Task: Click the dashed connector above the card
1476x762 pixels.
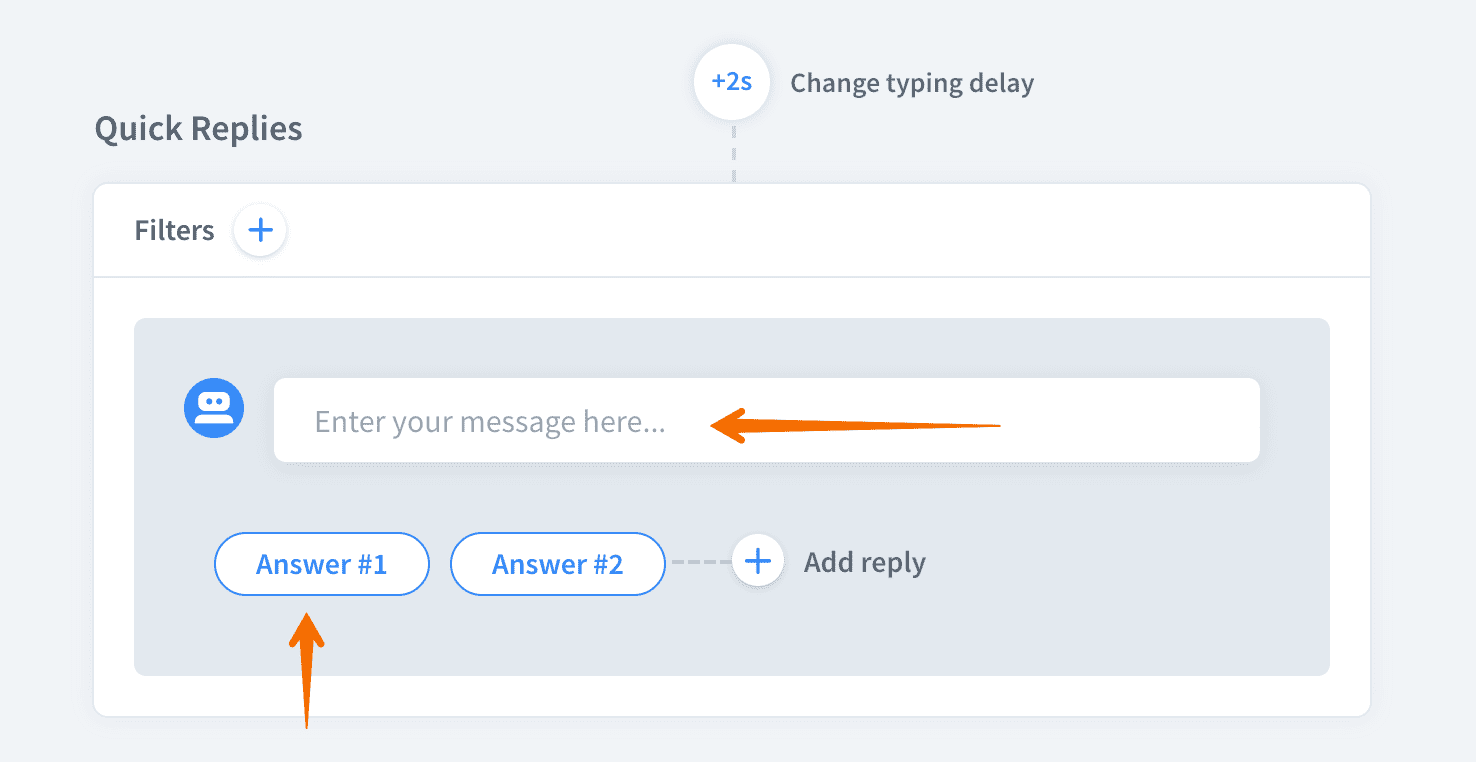Action: point(733,155)
